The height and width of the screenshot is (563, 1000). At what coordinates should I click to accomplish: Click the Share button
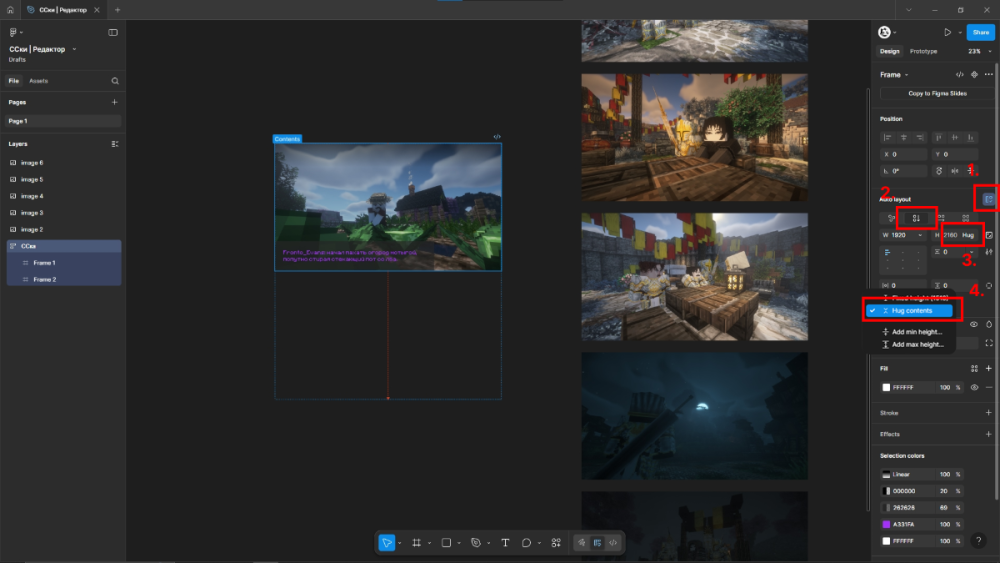point(980,32)
